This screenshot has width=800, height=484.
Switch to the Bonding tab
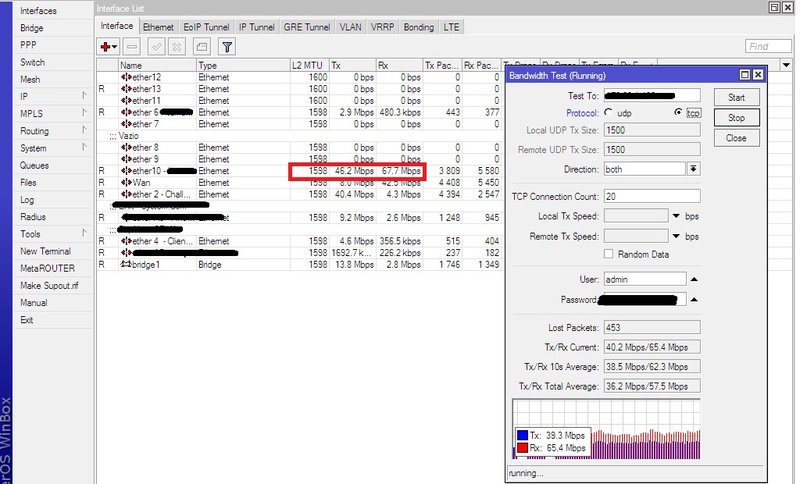point(418,27)
